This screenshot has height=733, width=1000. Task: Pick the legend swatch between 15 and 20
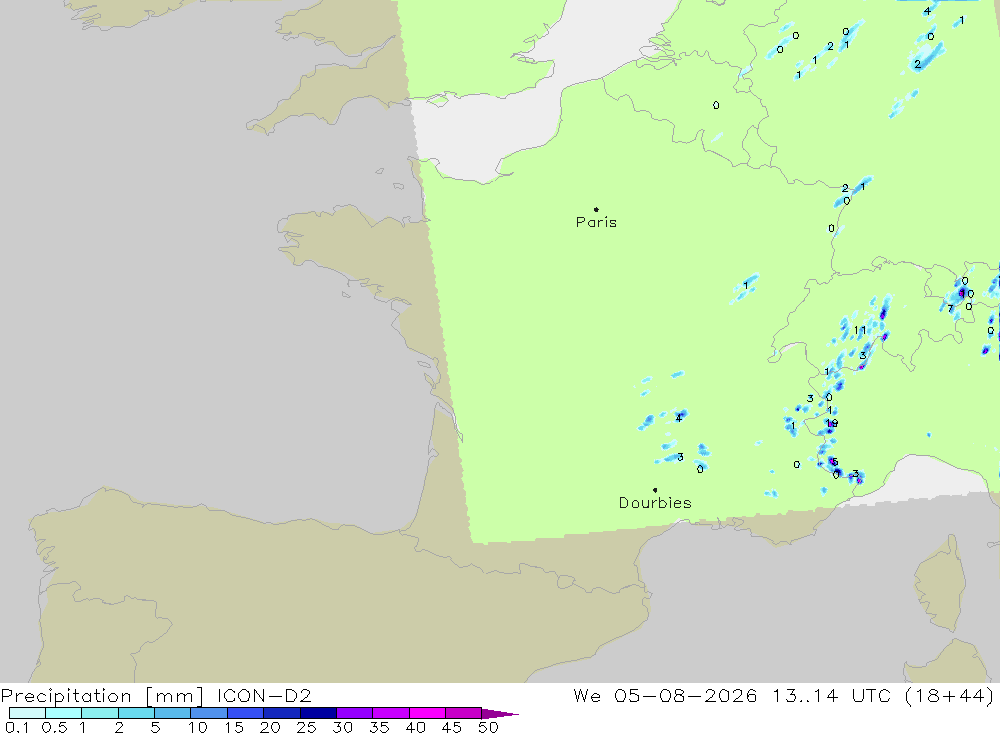point(246,713)
